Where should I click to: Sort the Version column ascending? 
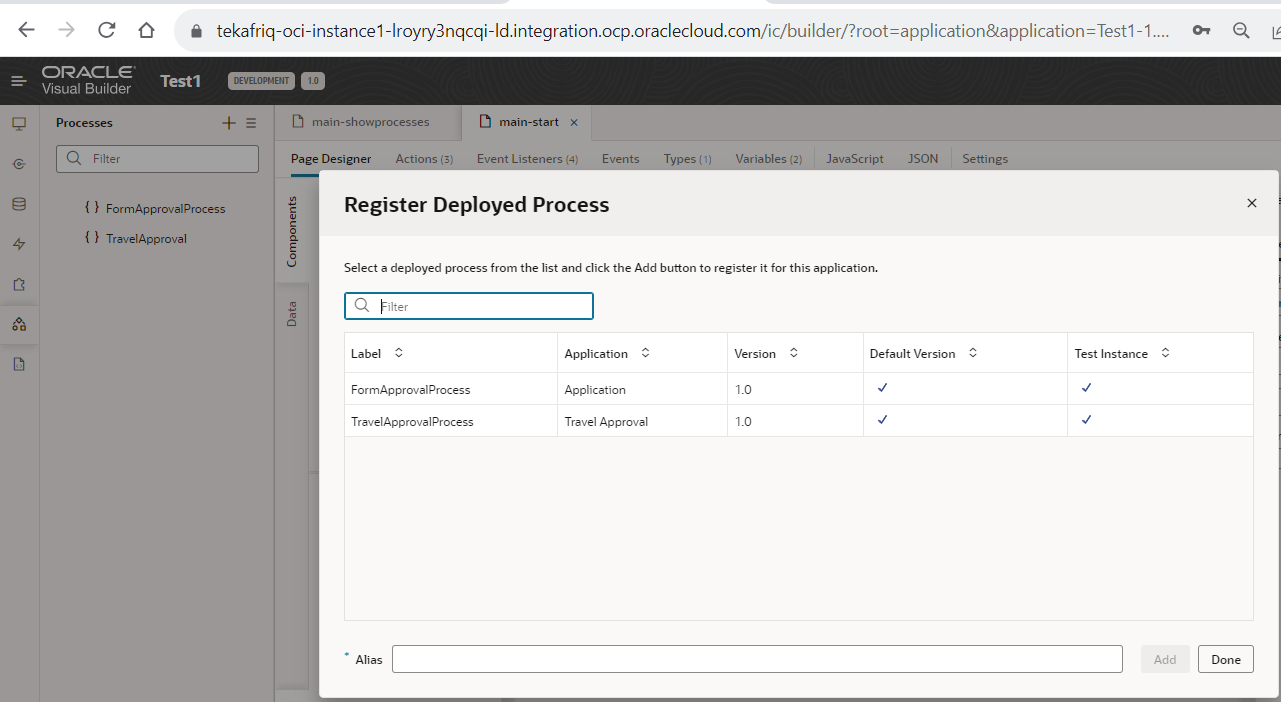pyautogui.click(x=793, y=352)
